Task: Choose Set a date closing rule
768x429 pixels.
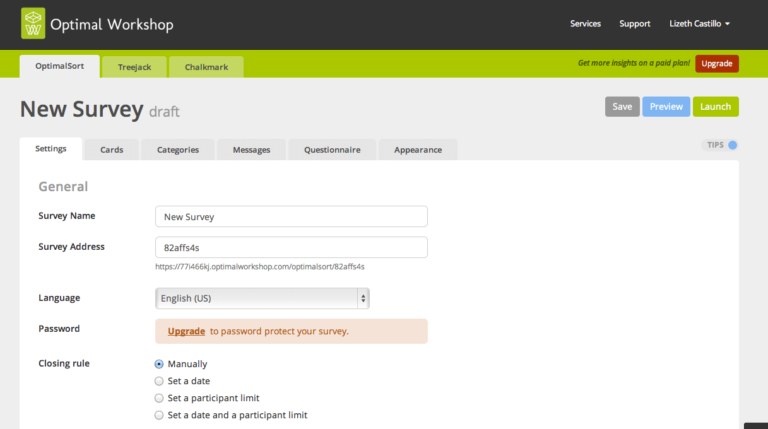Action: 159,381
